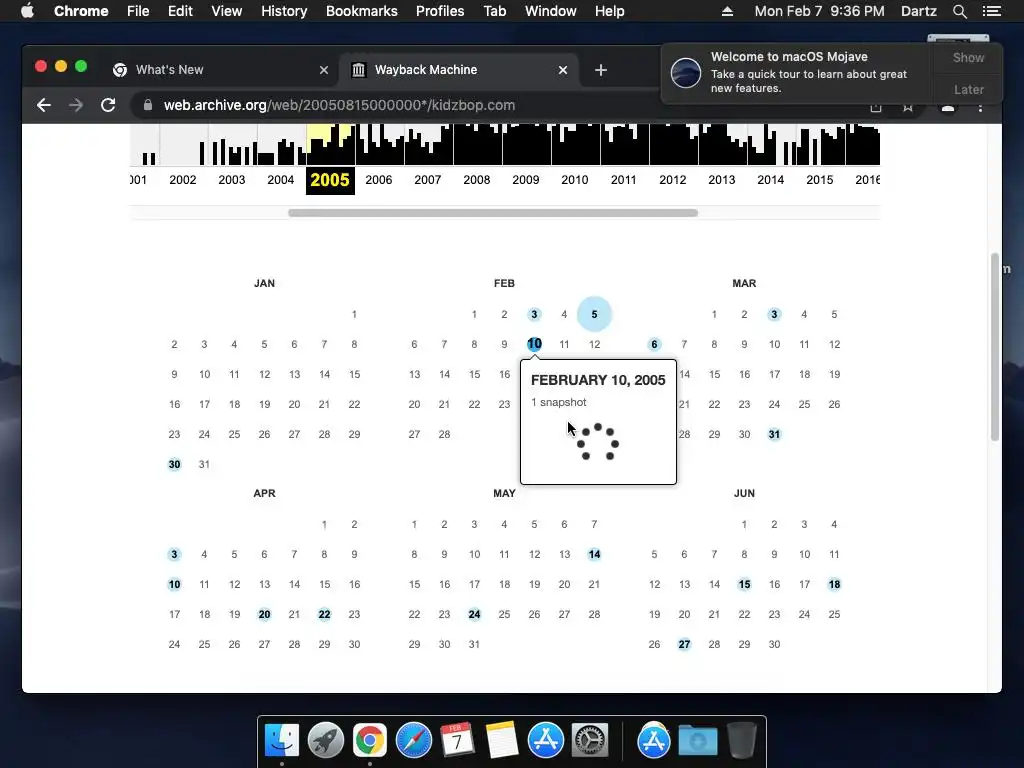
Task: Click the browser forward arrow
Action: [x=76, y=105]
